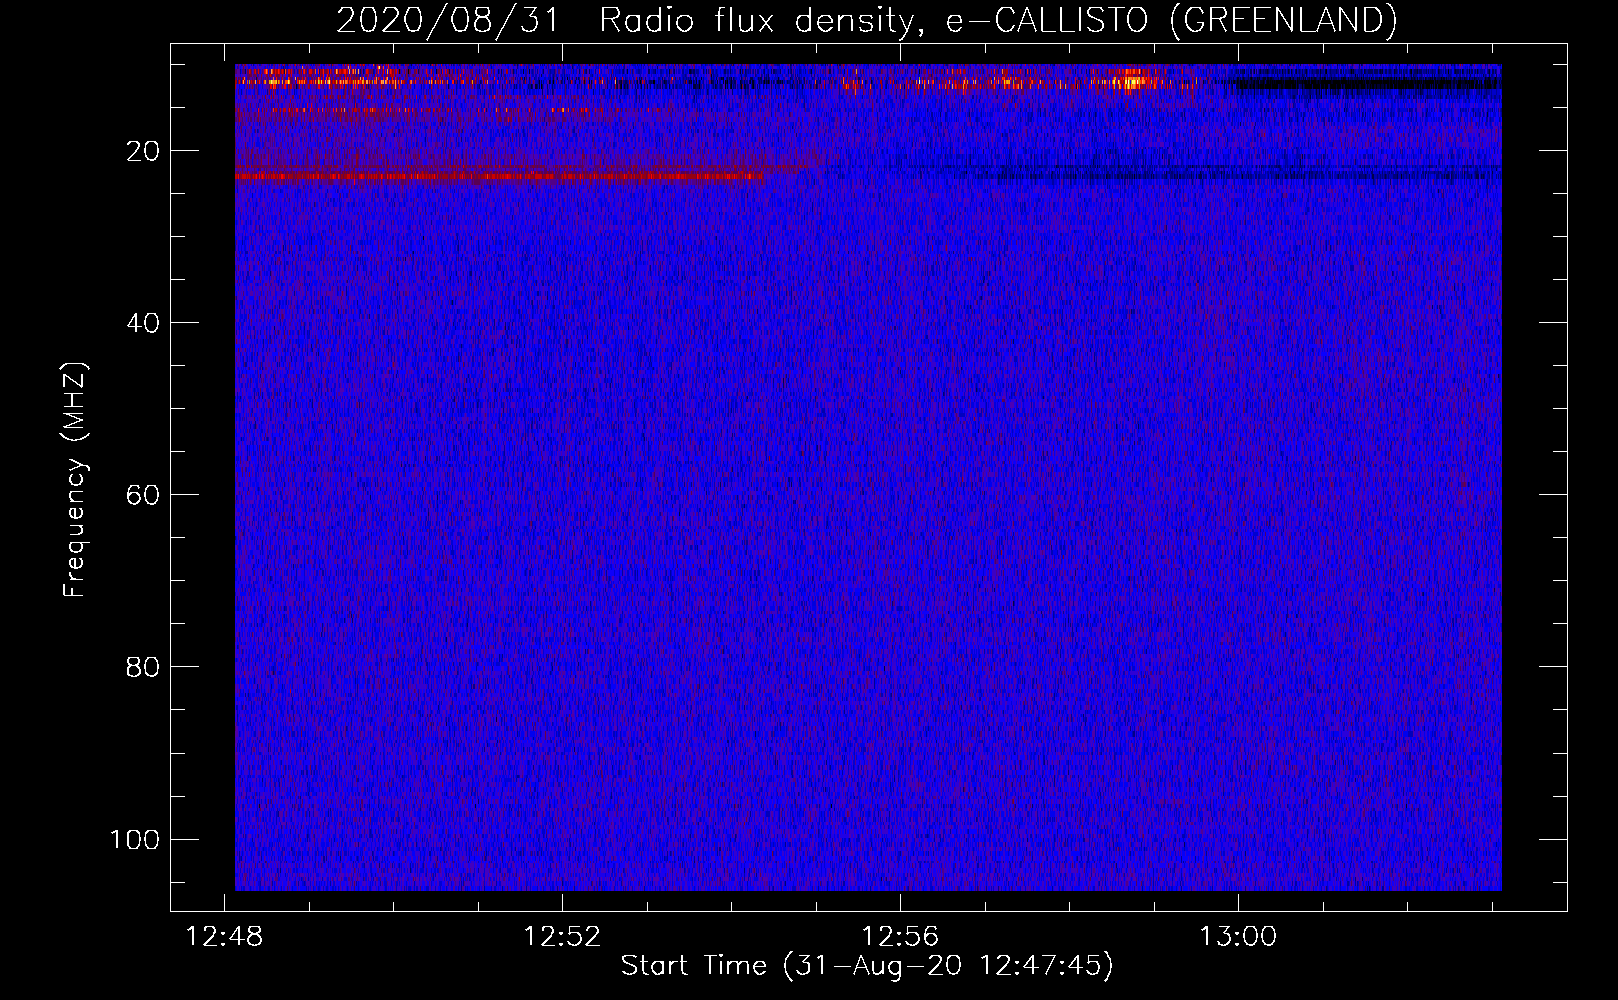The height and width of the screenshot is (1000, 1618).
Task: Click the 'Start Time (31-Aug-20 12:47:45)' label
Action: (x=867, y=965)
